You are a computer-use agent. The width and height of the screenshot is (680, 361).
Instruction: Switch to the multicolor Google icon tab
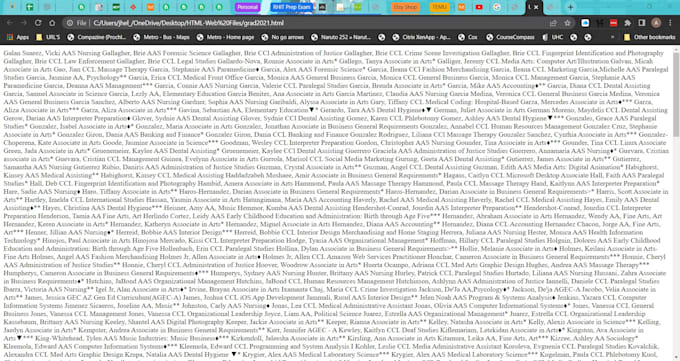497,7
